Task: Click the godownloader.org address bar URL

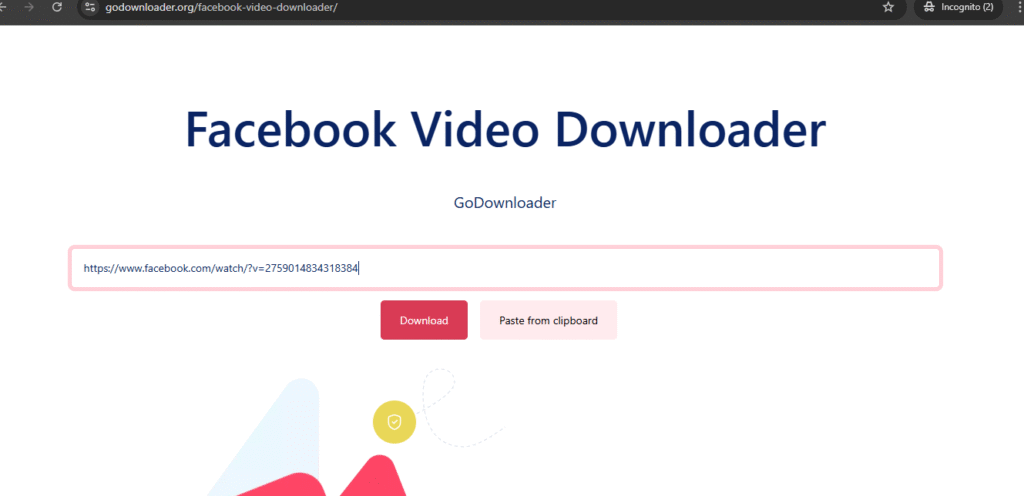Action: point(221,7)
